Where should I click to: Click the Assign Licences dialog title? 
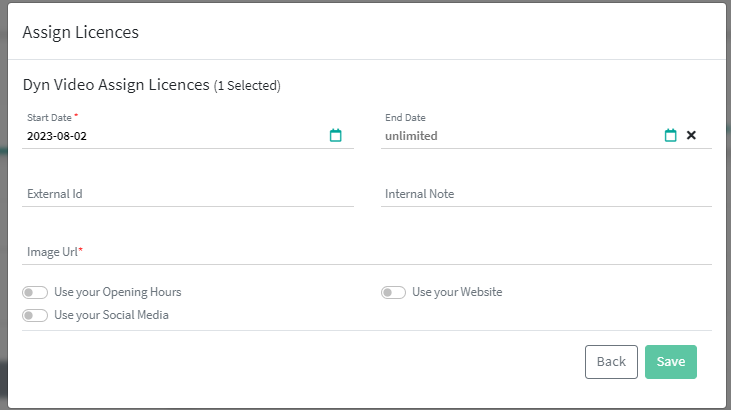(80, 32)
